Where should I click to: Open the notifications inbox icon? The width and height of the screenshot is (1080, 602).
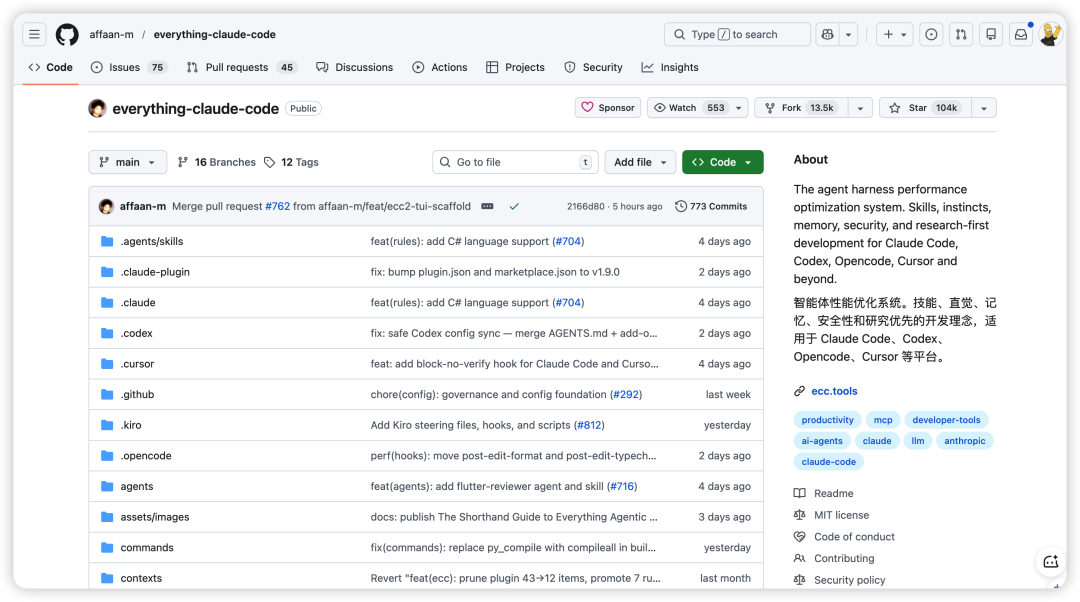[x=1021, y=34]
